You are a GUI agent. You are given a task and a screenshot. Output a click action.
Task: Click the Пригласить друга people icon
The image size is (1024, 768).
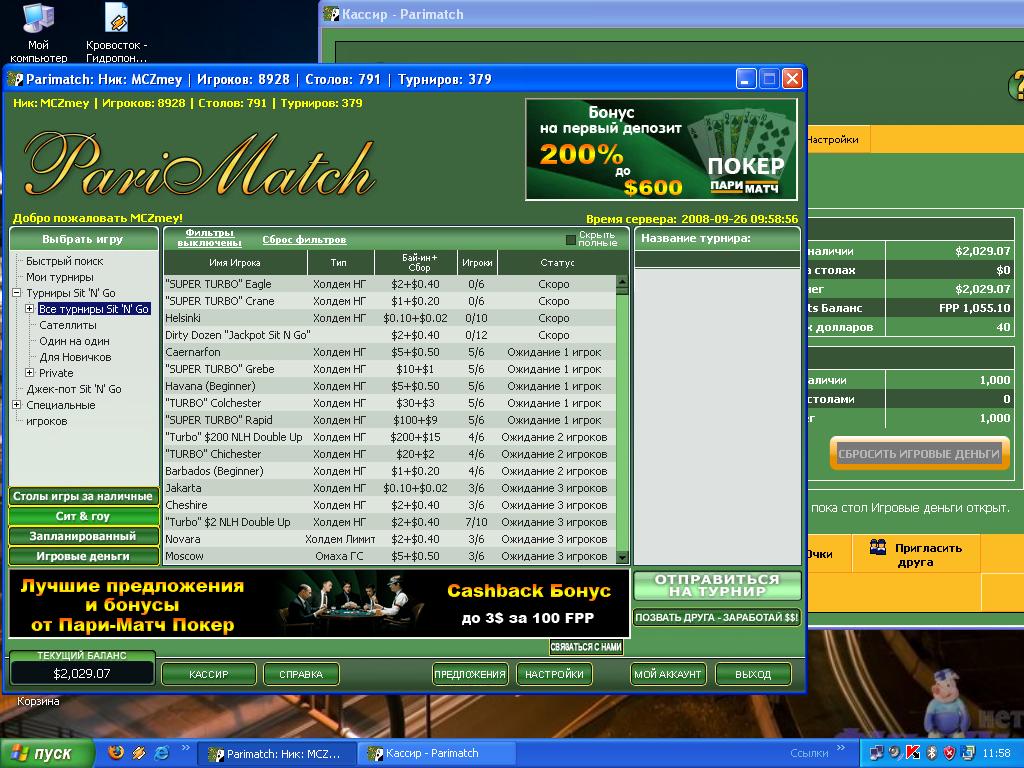coord(878,546)
